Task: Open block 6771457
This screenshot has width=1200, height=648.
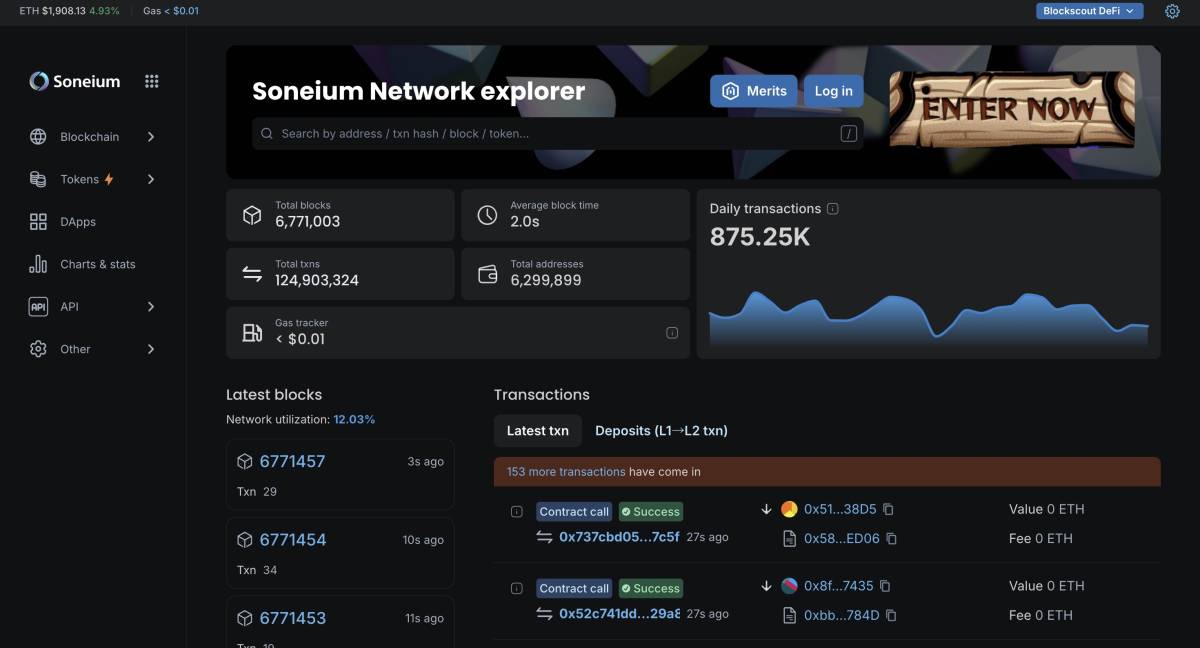Action: click(x=292, y=461)
